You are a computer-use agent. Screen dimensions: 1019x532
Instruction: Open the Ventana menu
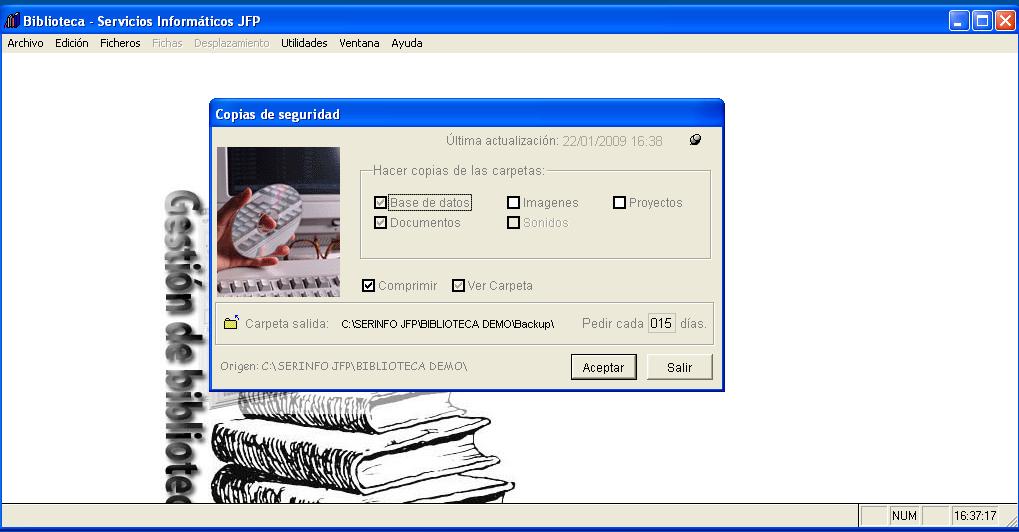click(x=359, y=43)
